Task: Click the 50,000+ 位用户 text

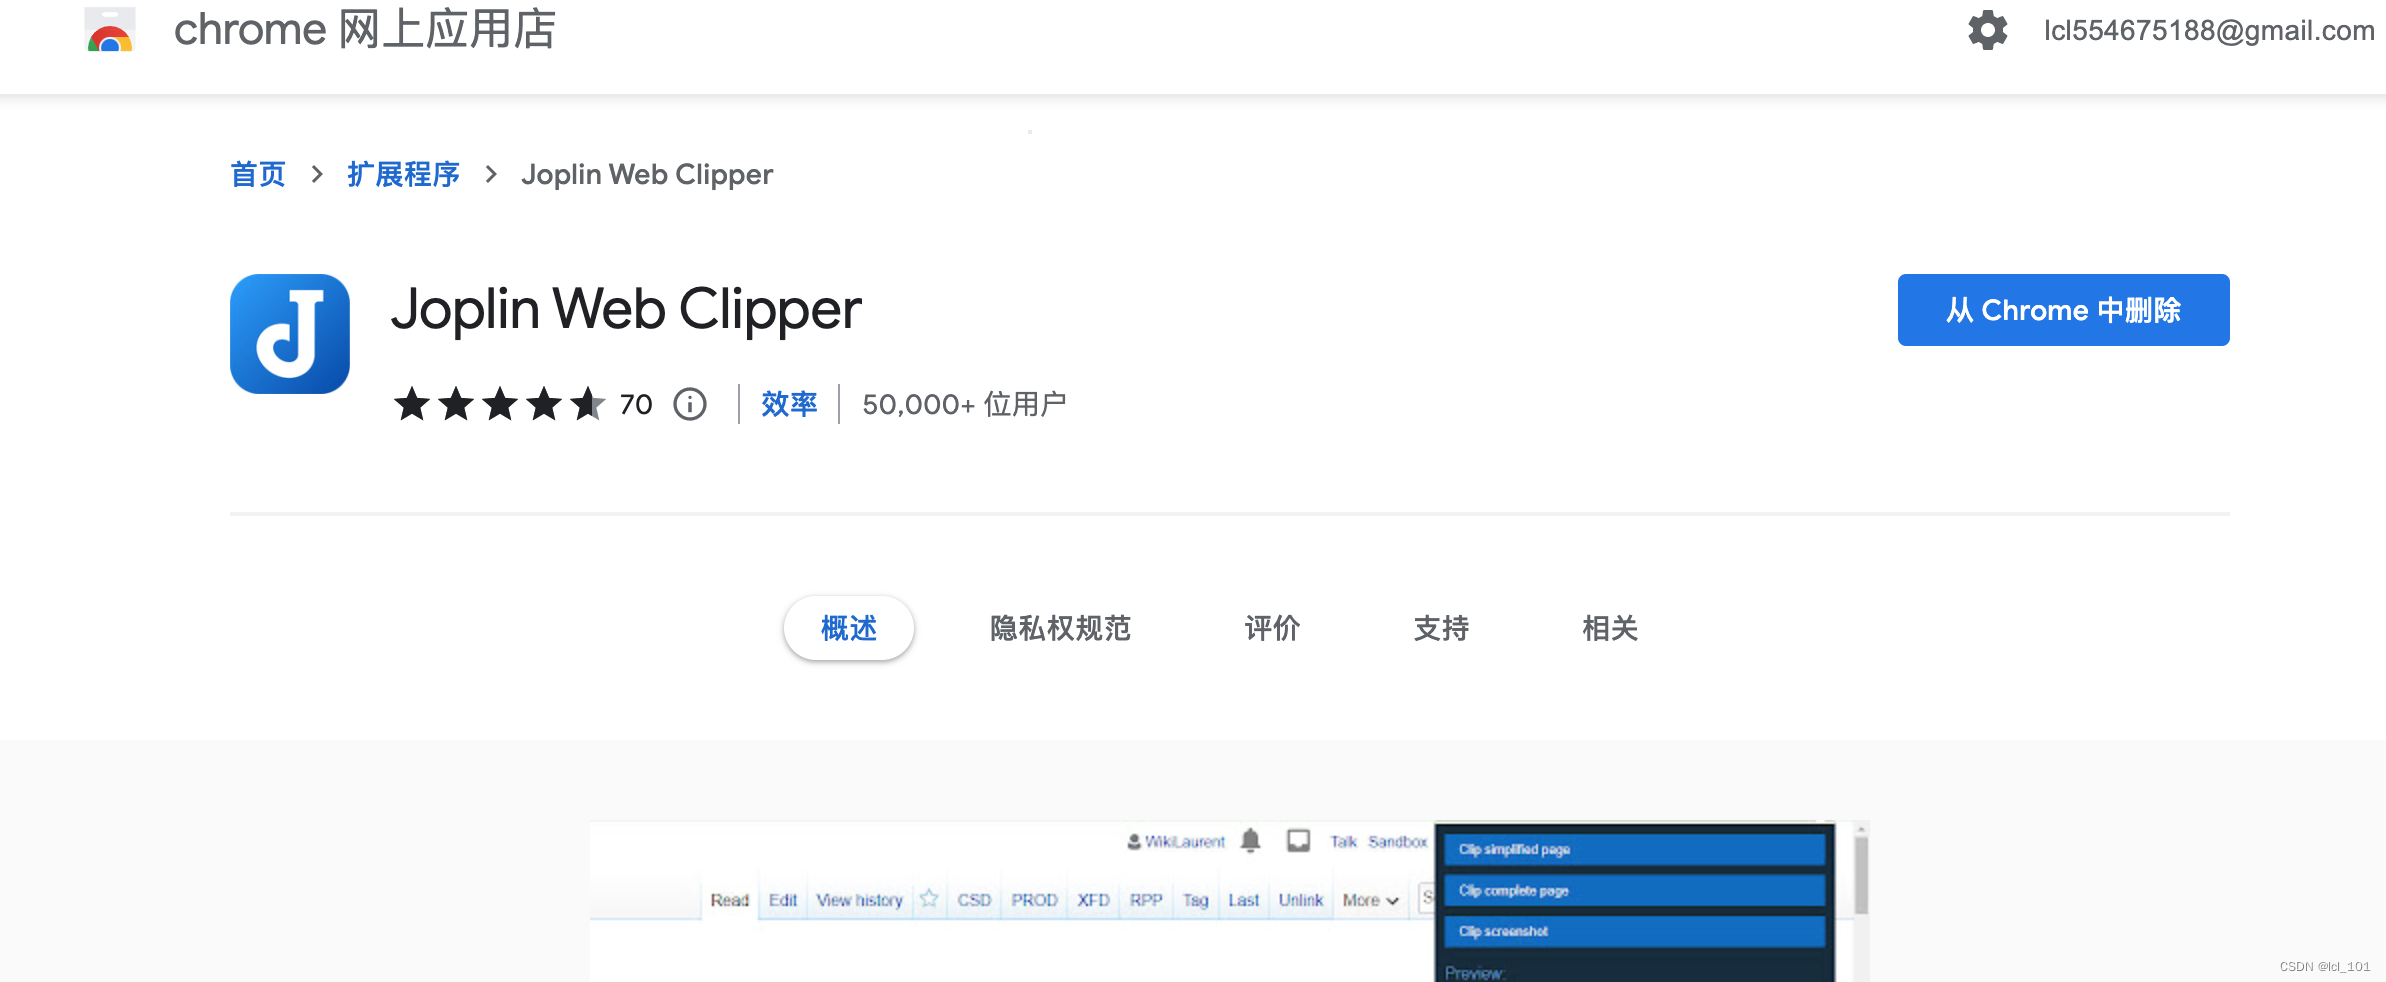Action: click(x=963, y=404)
